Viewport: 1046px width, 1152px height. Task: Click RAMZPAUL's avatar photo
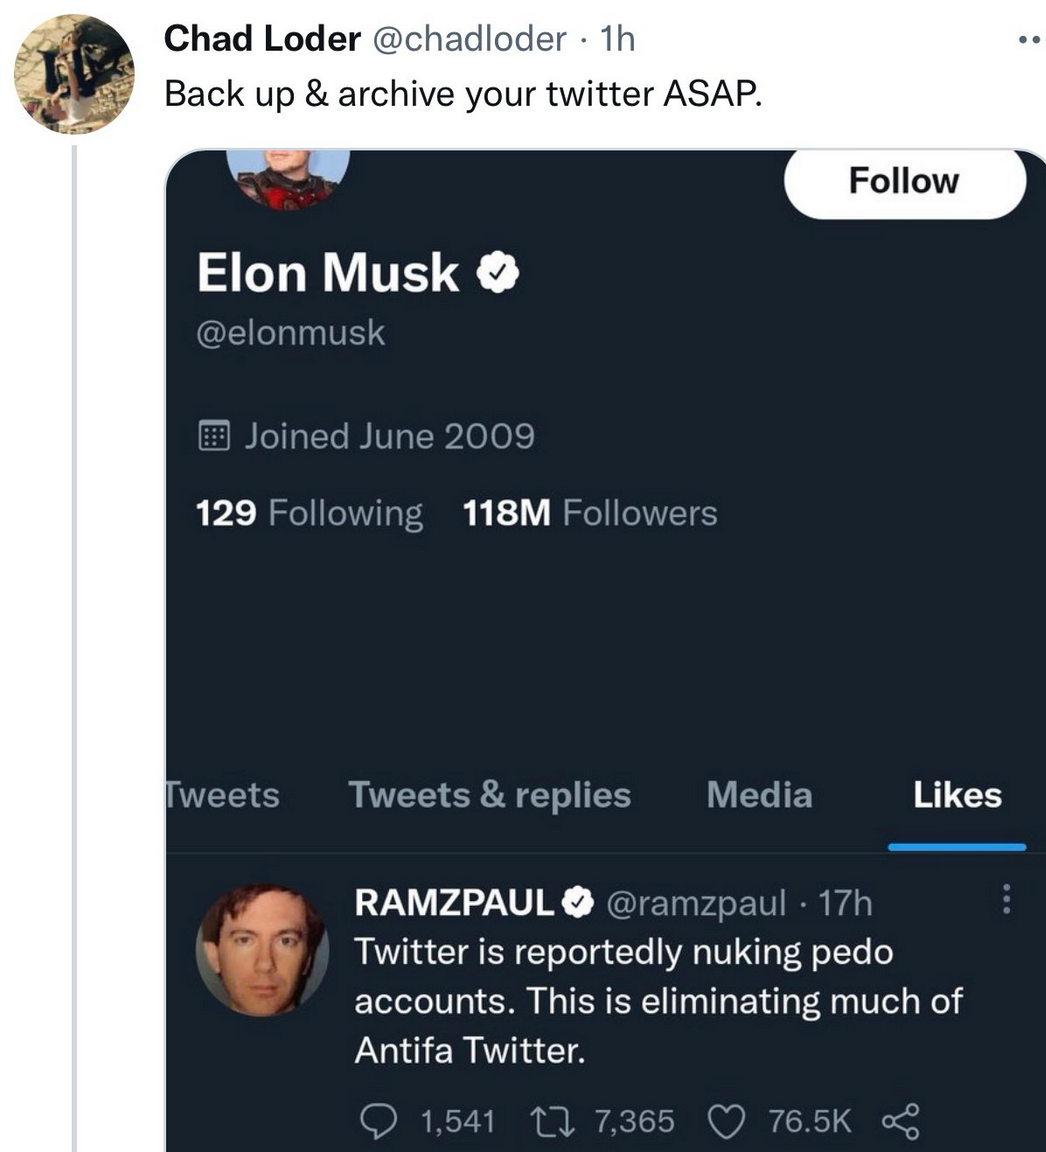[262, 950]
